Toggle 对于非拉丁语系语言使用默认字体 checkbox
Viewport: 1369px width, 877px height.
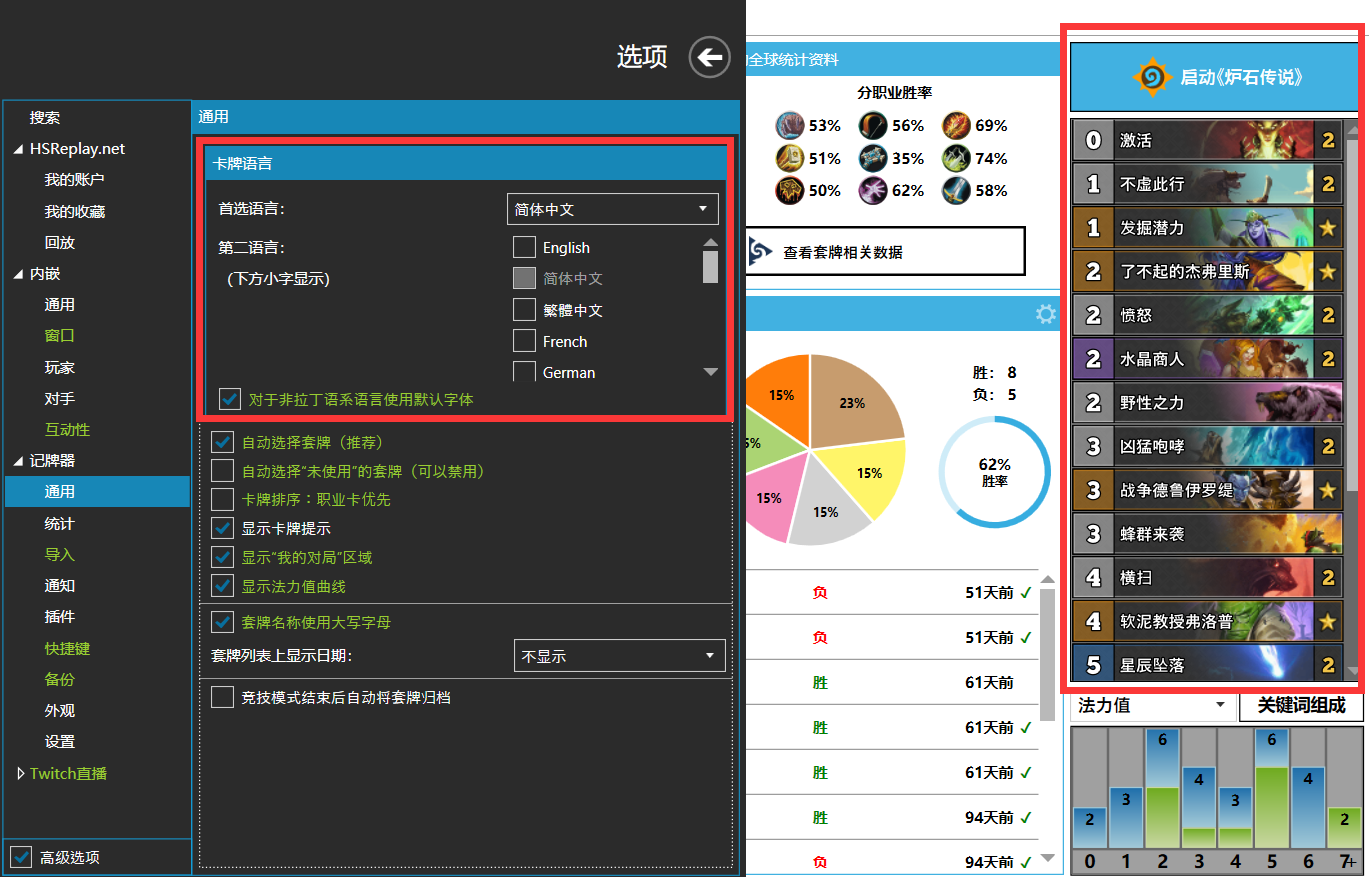pos(229,399)
